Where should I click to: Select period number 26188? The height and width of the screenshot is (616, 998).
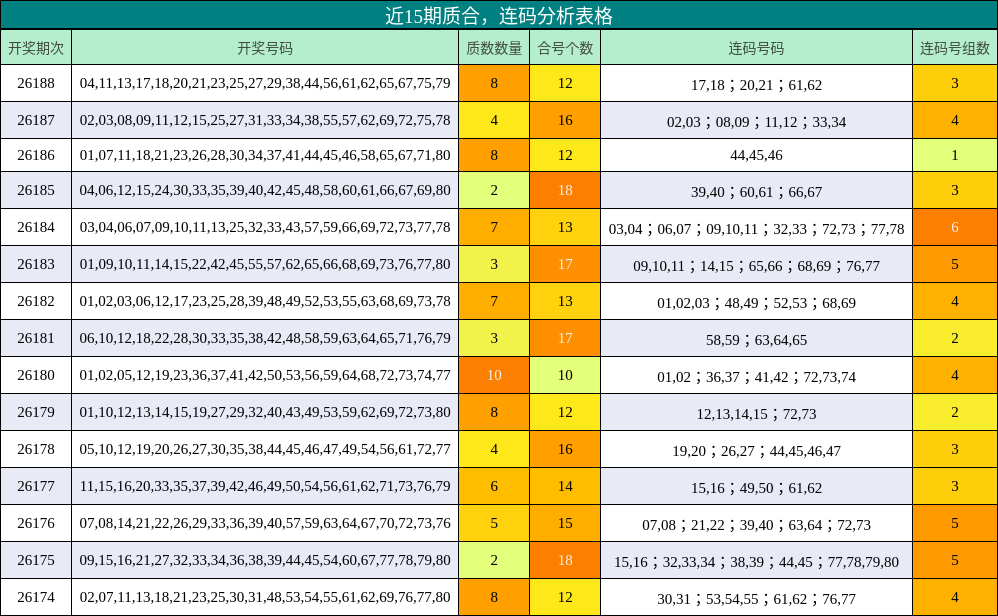click(x=36, y=83)
